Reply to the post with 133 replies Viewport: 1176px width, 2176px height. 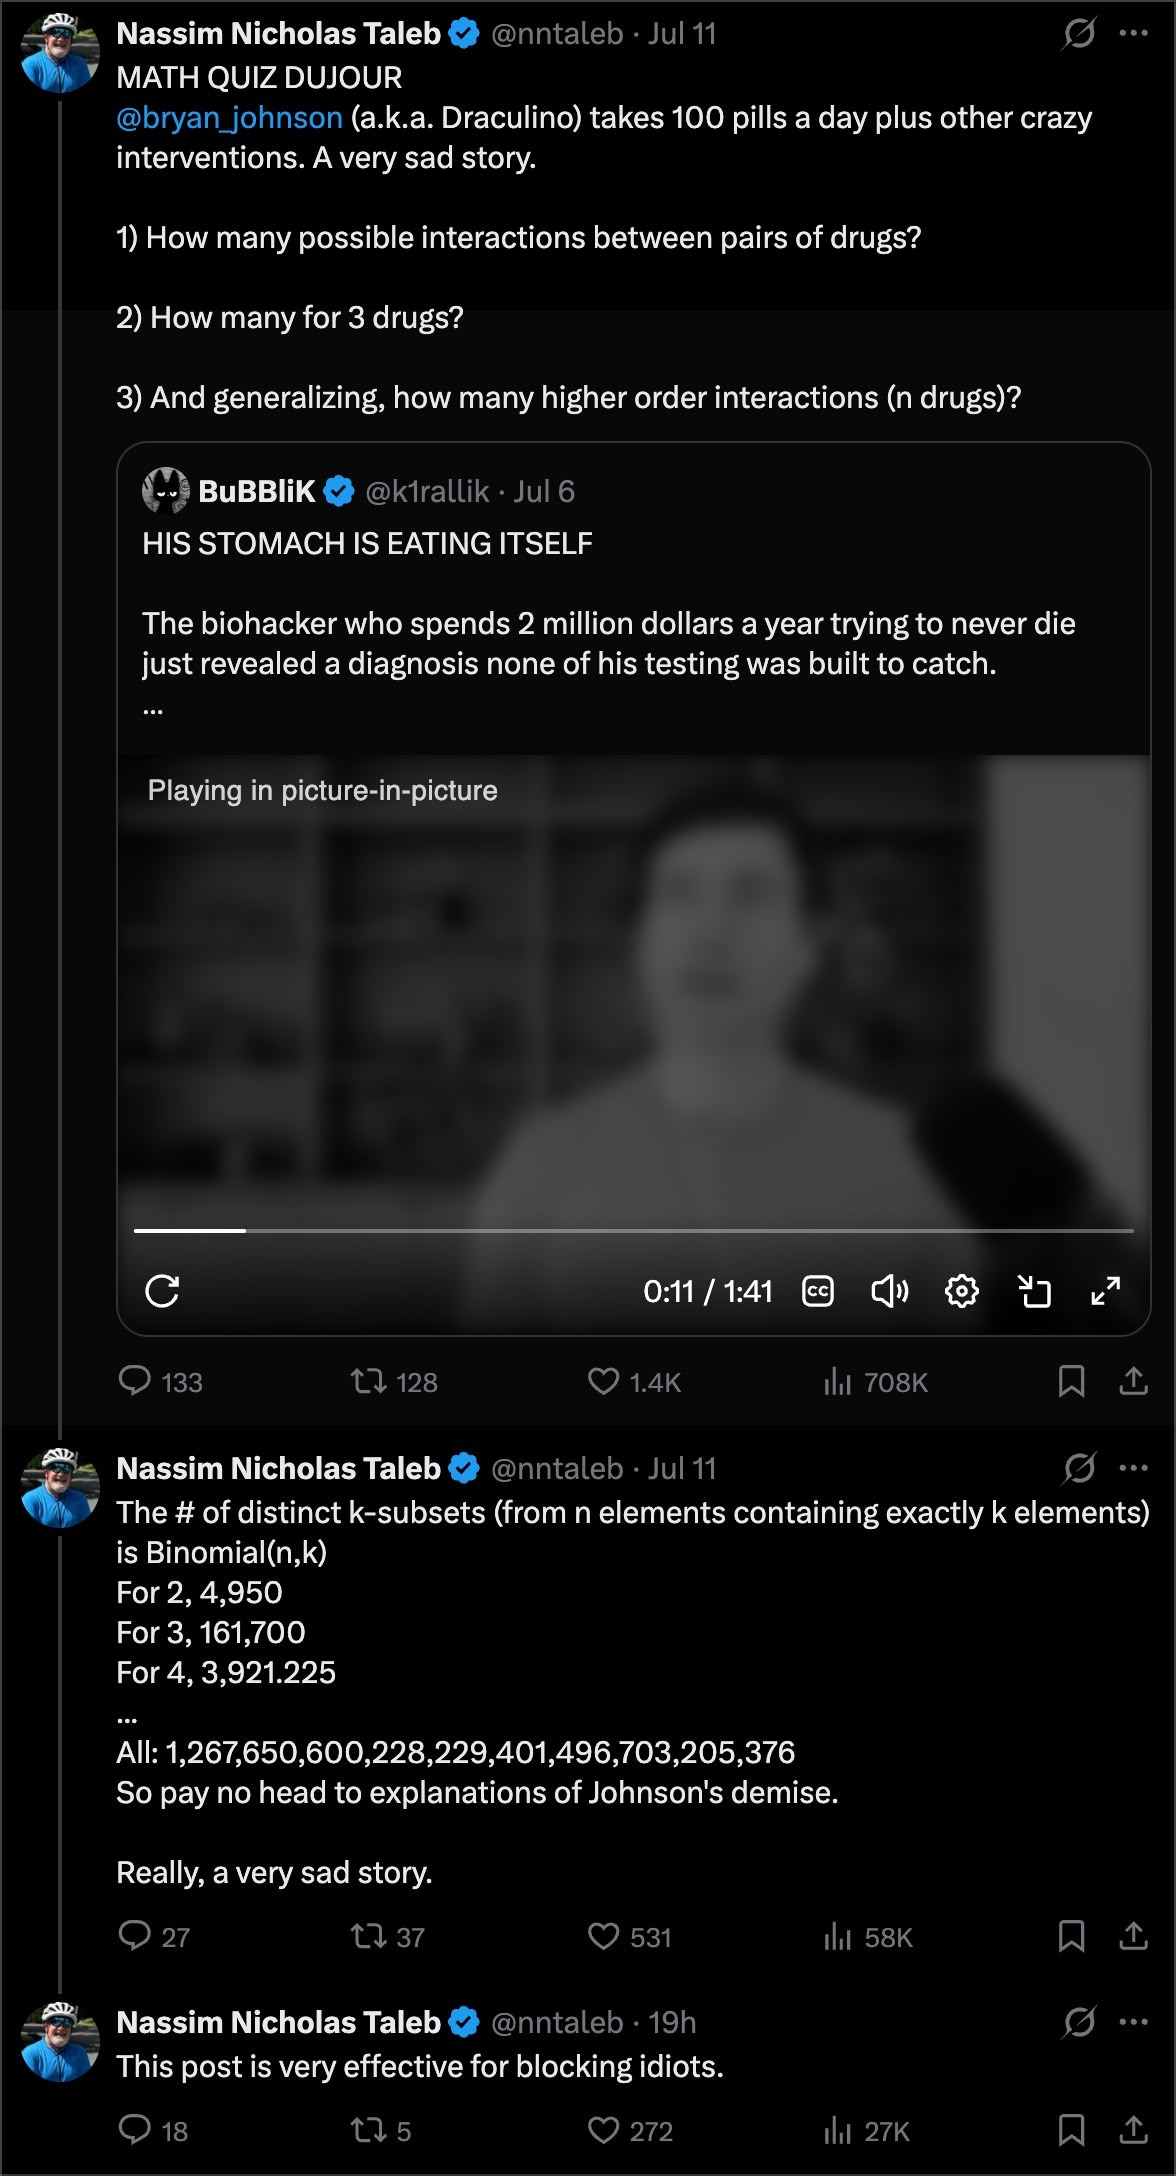160,1382
